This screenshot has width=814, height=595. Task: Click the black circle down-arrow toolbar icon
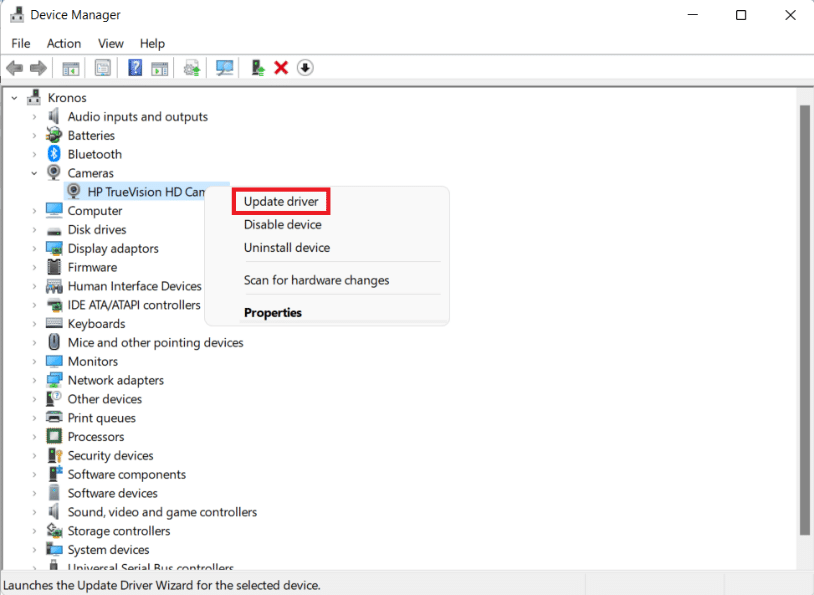[x=306, y=68]
